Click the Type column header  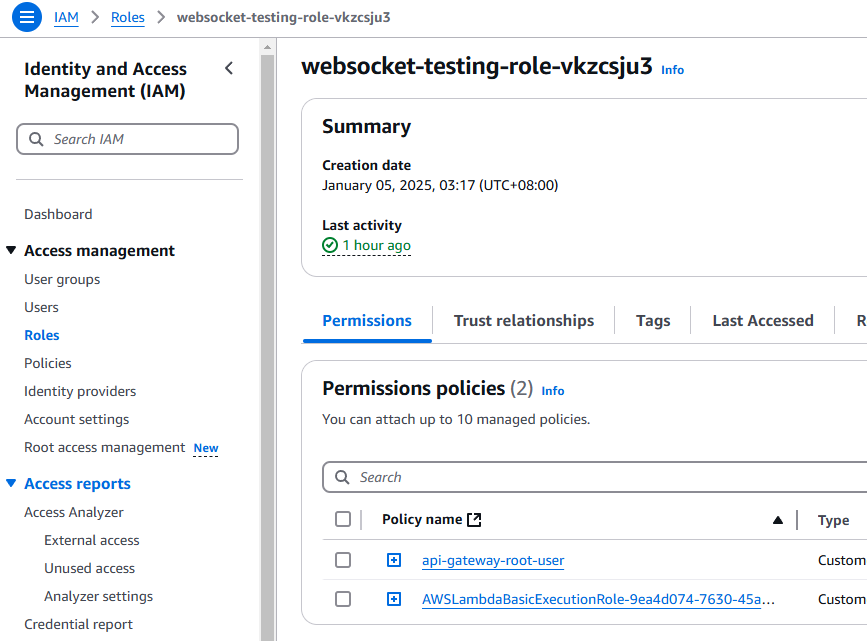(833, 520)
